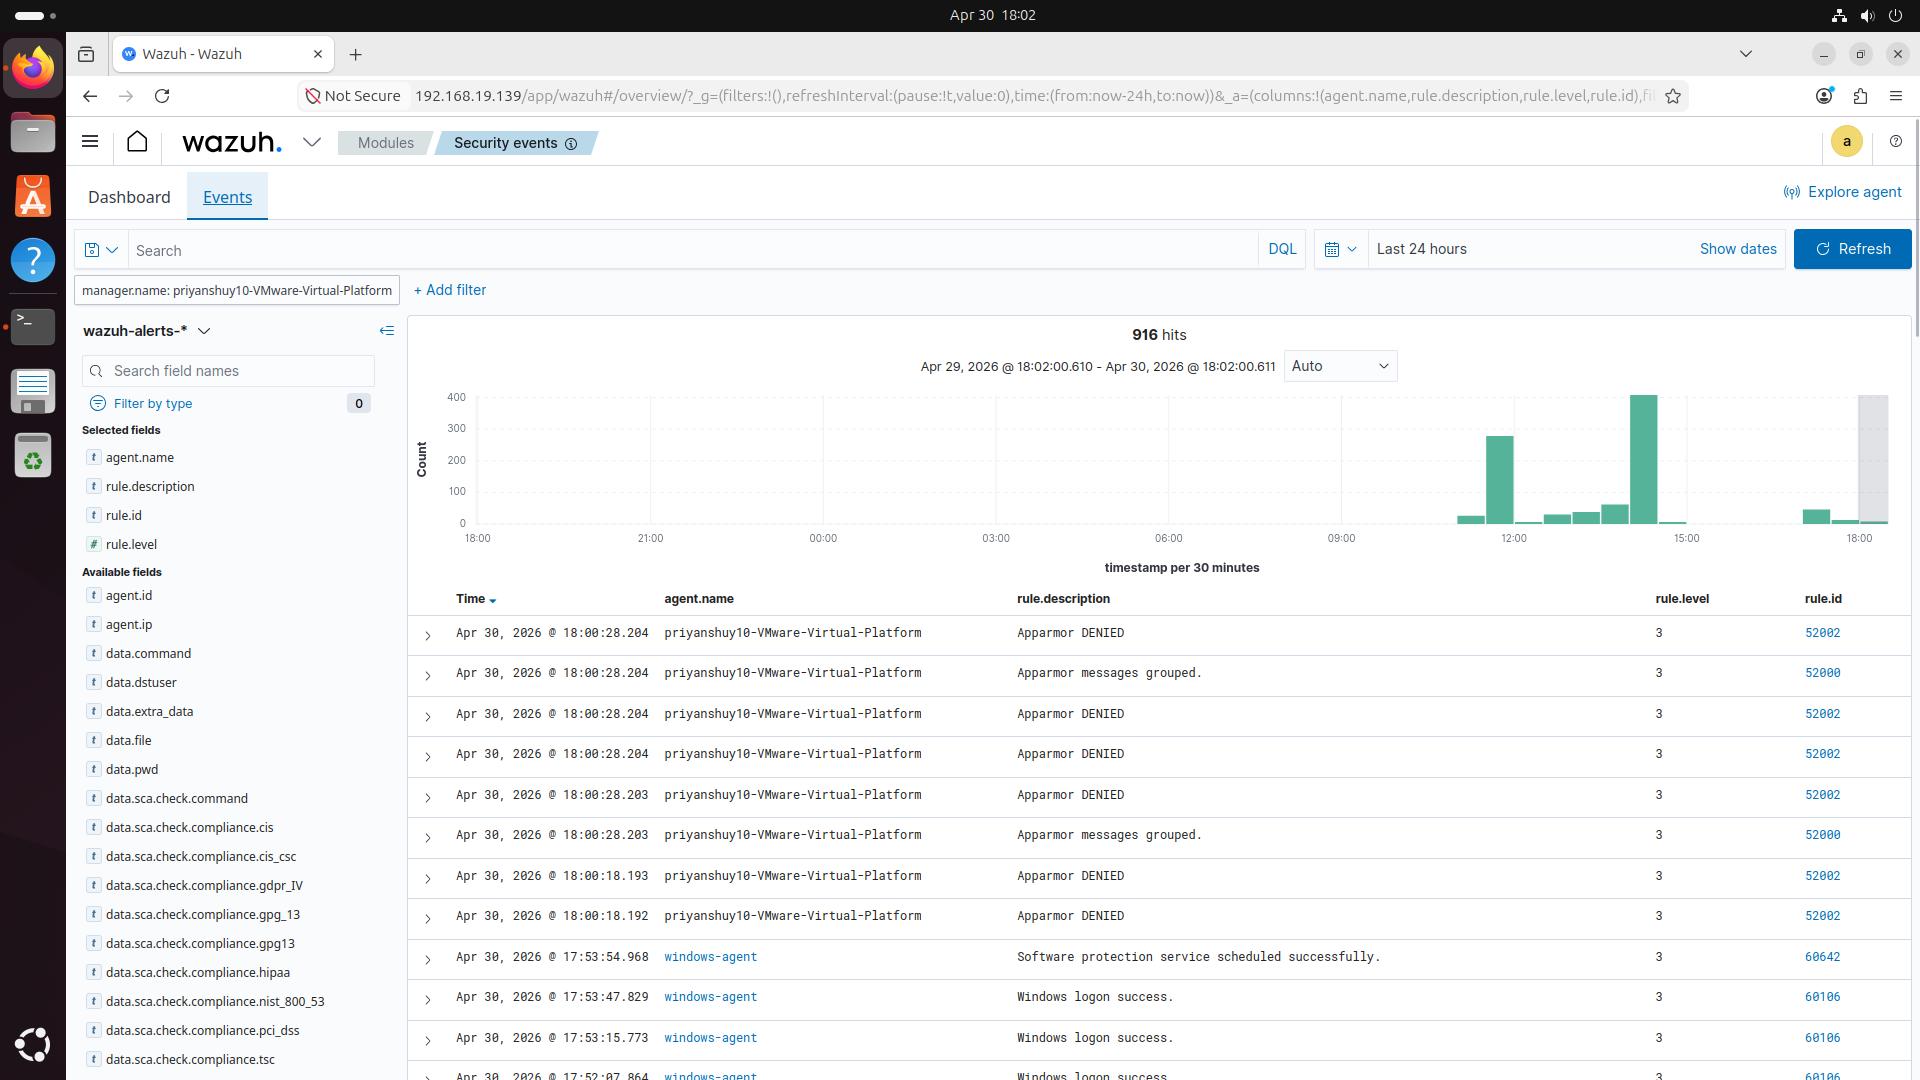Click the Filter by type icon
This screenshot has height=1080, width=1920.
[x=98, y=403]
